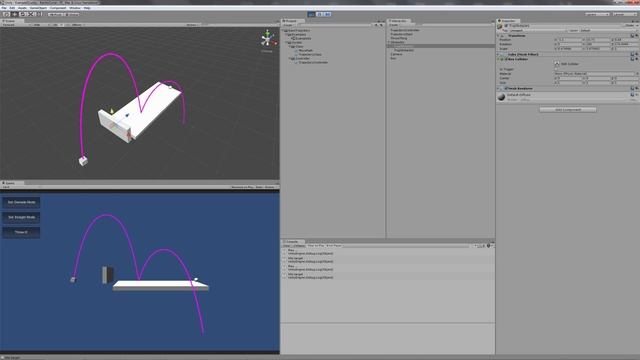
Task: Select TrajectoryController in the Hierarchy list
Action: point(404,30)
